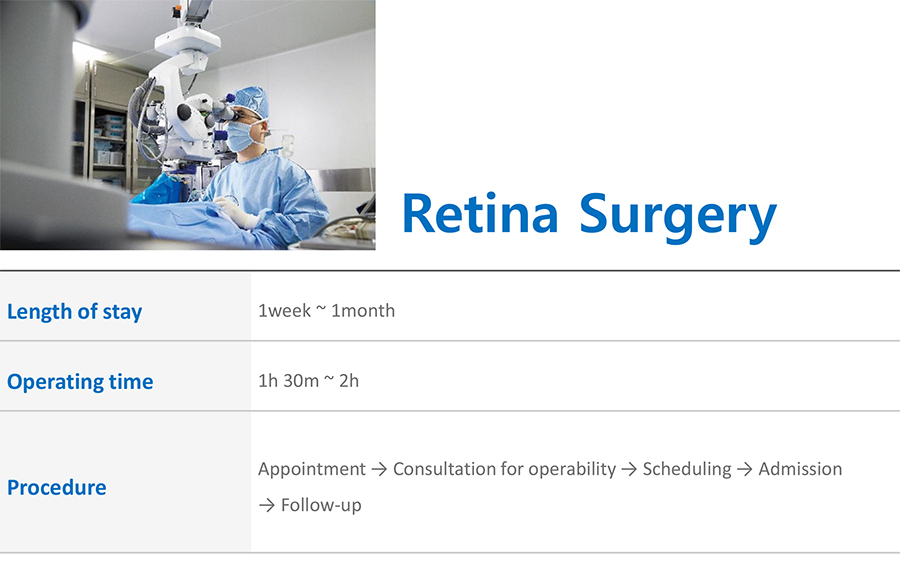Image resolution: width=900 pixels, height=568 pixels.
Task: Click the 1h 30m ~ 2h value
Action: 309,380
